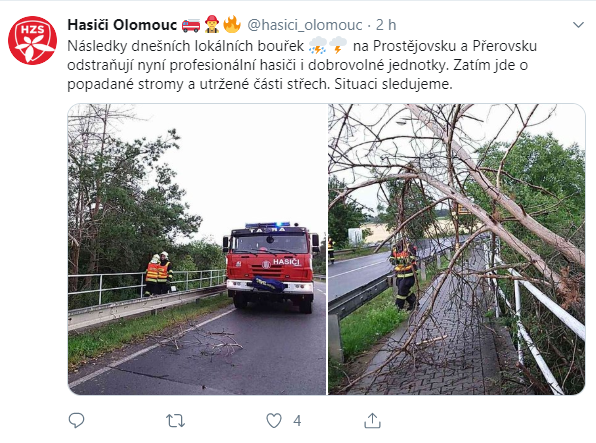The image size is (596, 443).
Task: Click the like count number 4
Action: pyautogui.click(x=297, y=421)
